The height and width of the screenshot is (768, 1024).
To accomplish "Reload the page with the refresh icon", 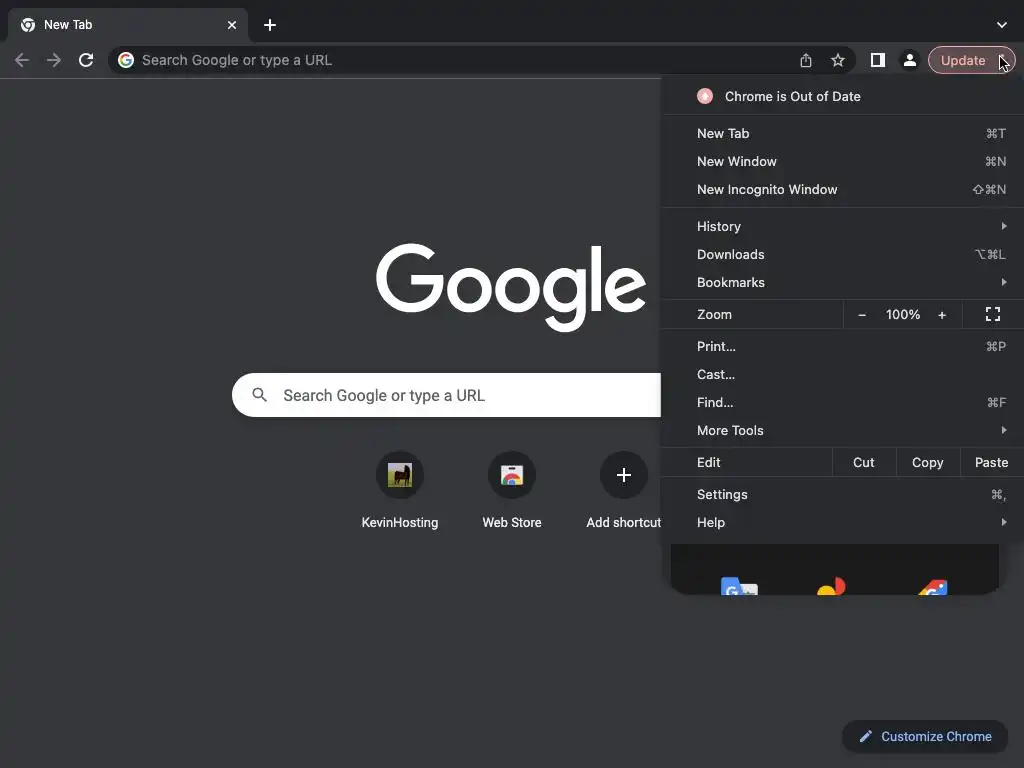I will [86, 60].
